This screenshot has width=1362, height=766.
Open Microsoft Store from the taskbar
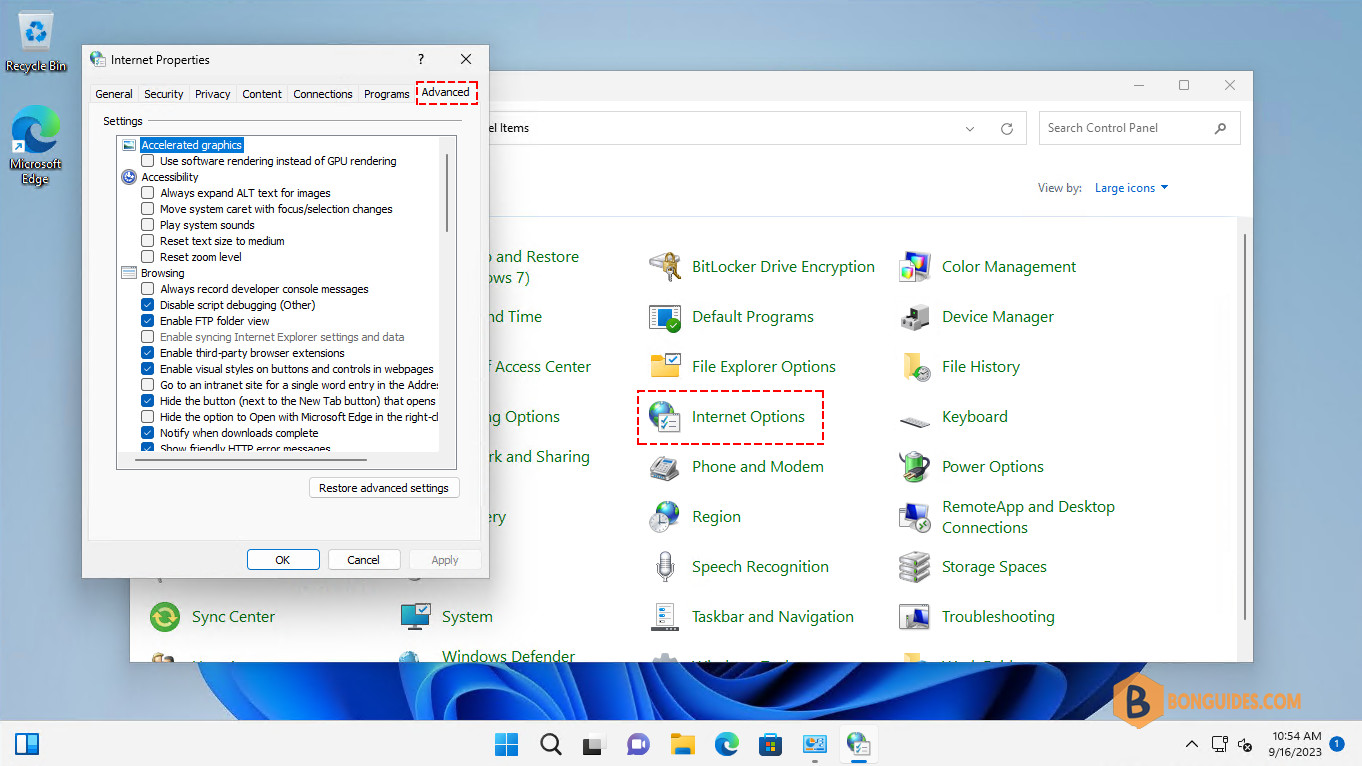tap(771, 744)
